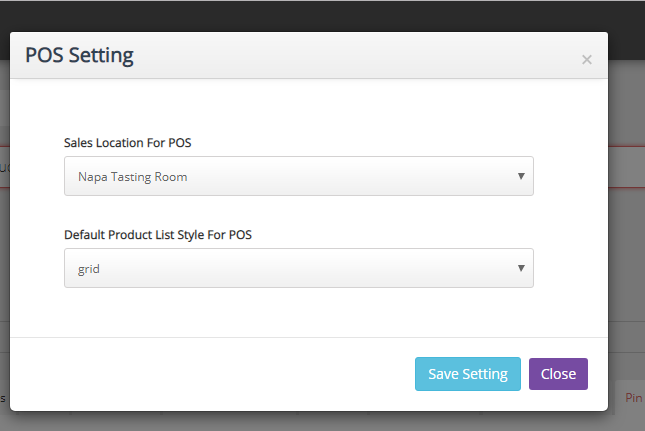Click the dimmed page area left of the dialog
The image size is (645, 431).
[x=4, y=250]
